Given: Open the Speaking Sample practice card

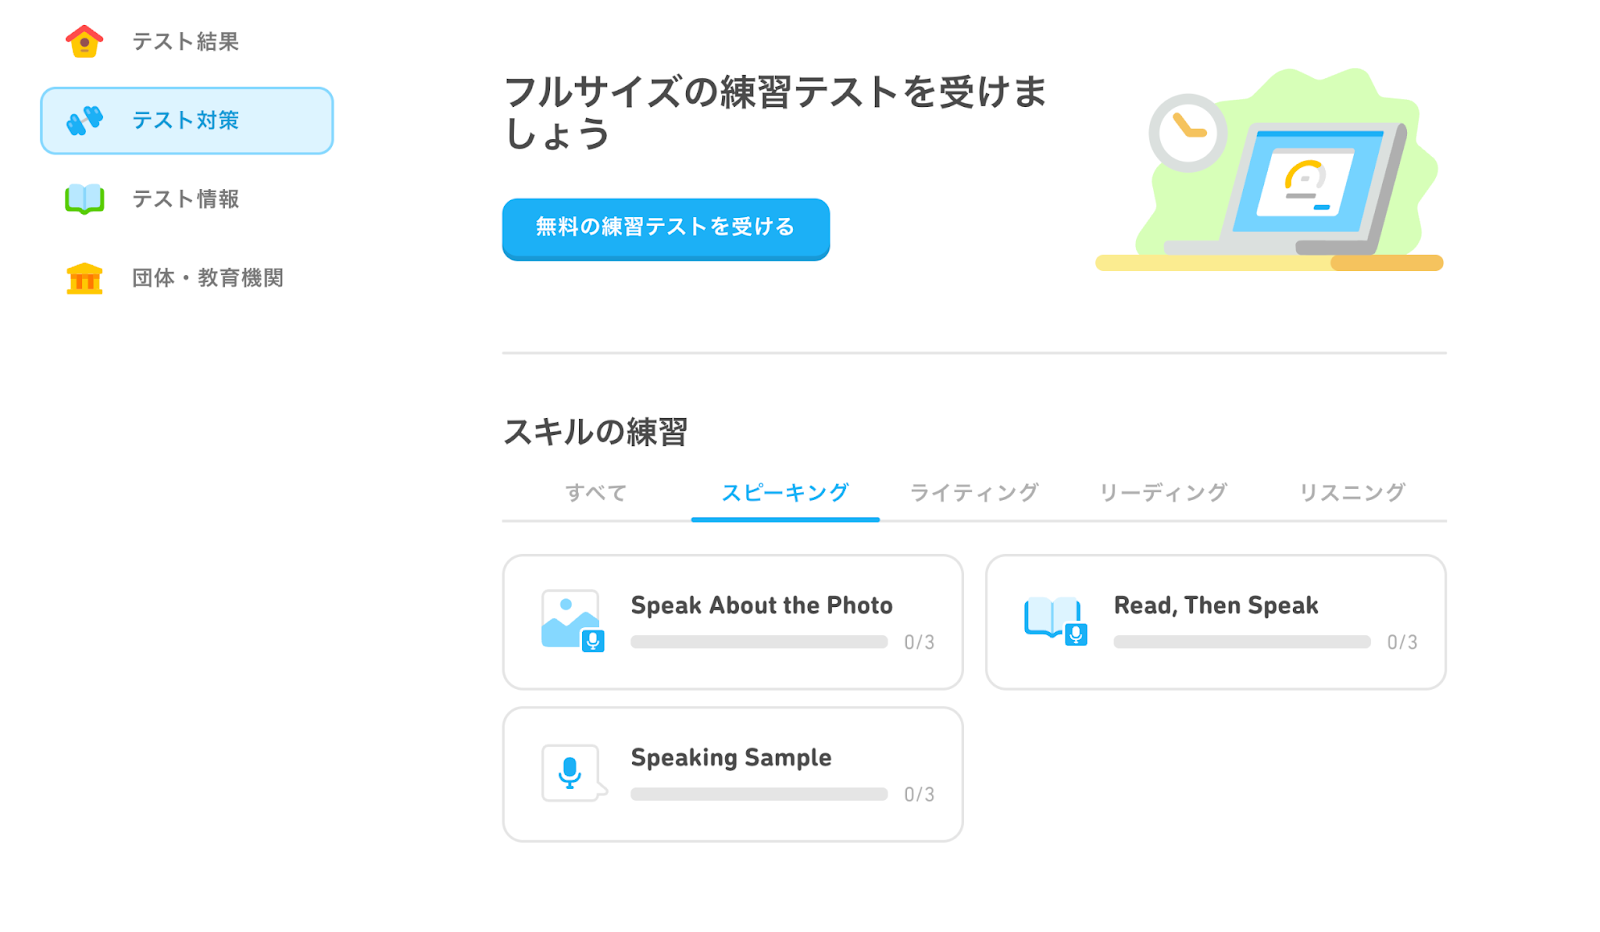Looking at the screenshot, I should pyautogui.click(x=733, y=774).
